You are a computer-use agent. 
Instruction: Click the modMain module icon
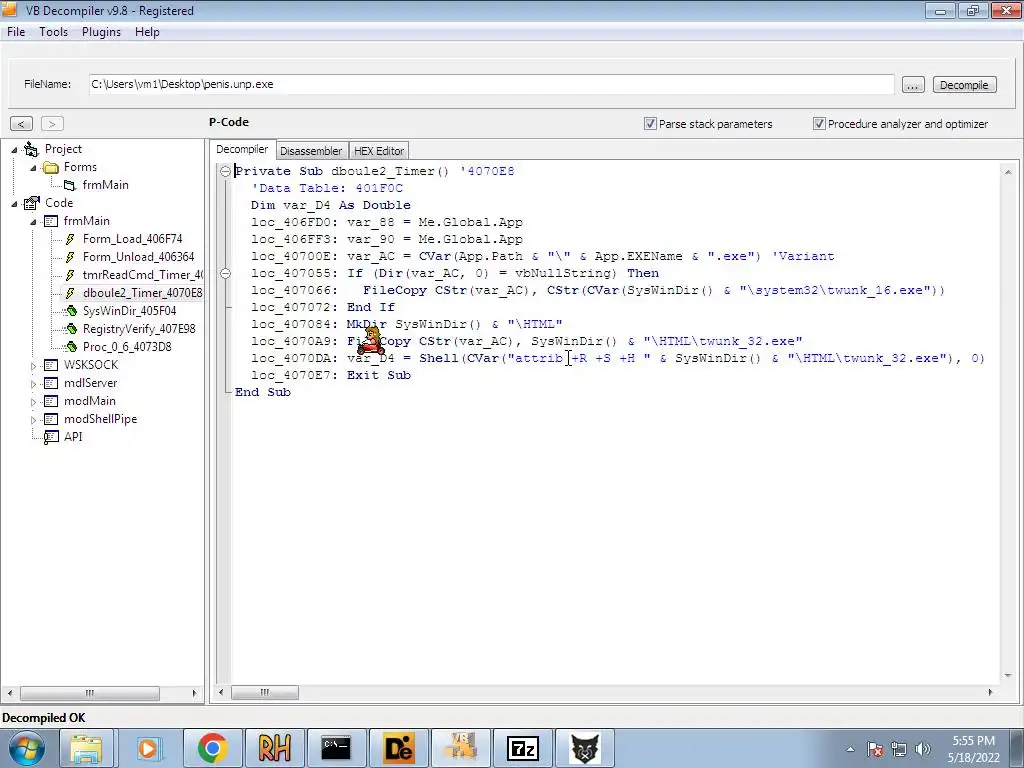(x=50, y=401)
